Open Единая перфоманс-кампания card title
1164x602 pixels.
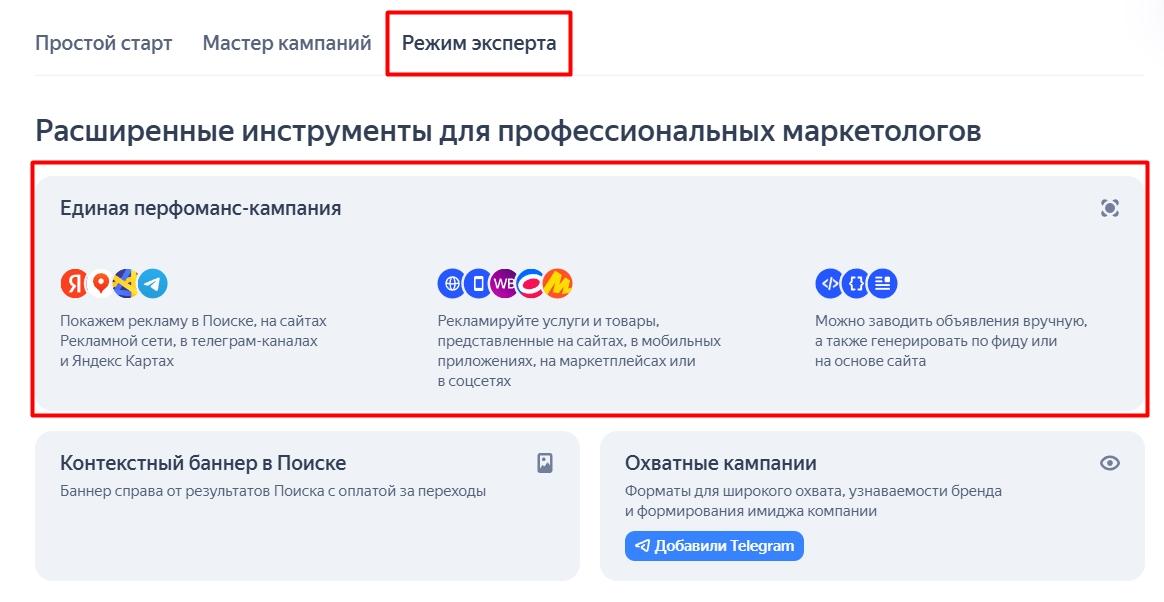pyautogui.click(x=200, y=208)
